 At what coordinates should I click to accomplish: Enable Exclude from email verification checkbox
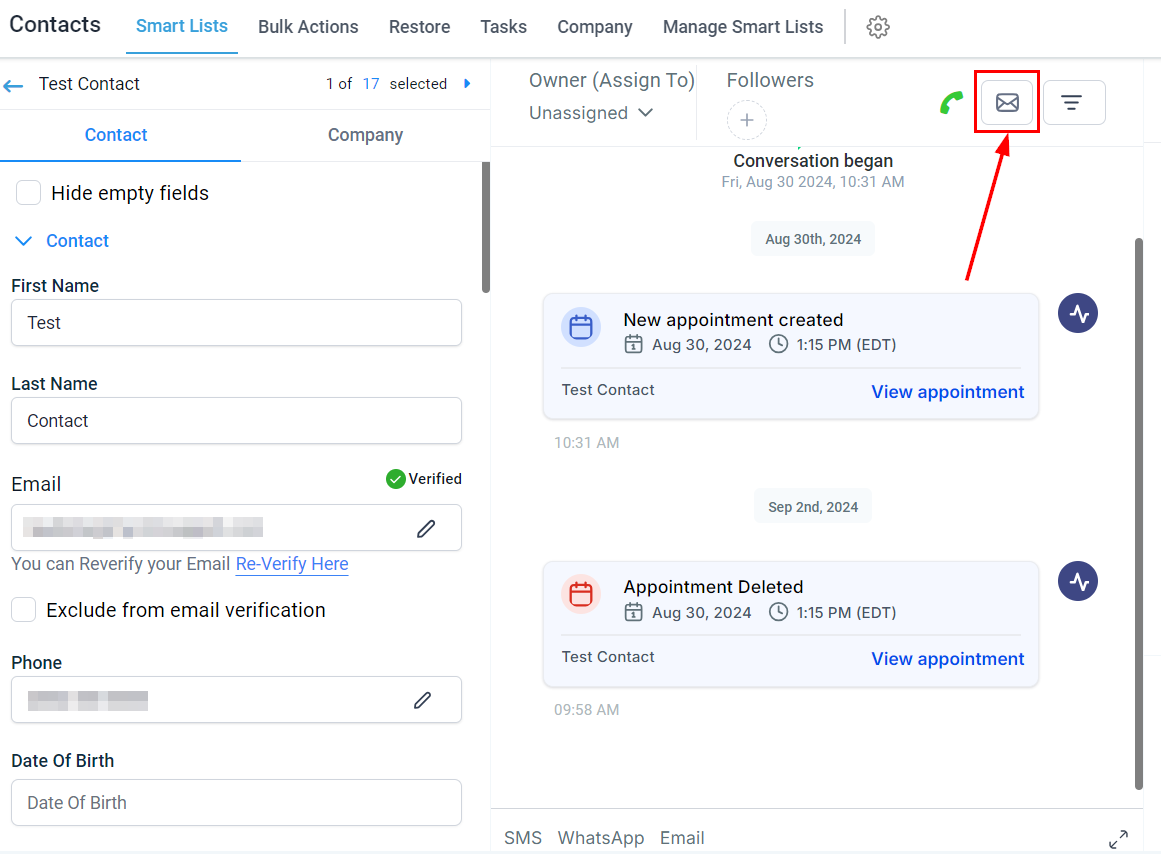(x=24, y=610)
